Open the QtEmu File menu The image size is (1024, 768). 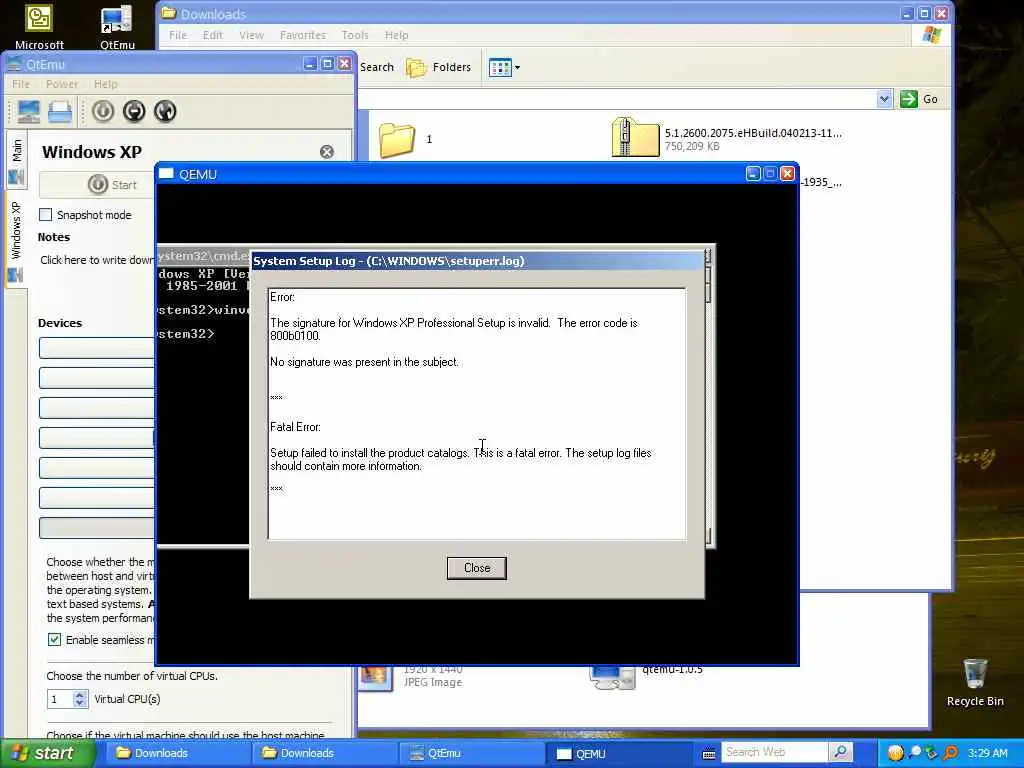21,84
